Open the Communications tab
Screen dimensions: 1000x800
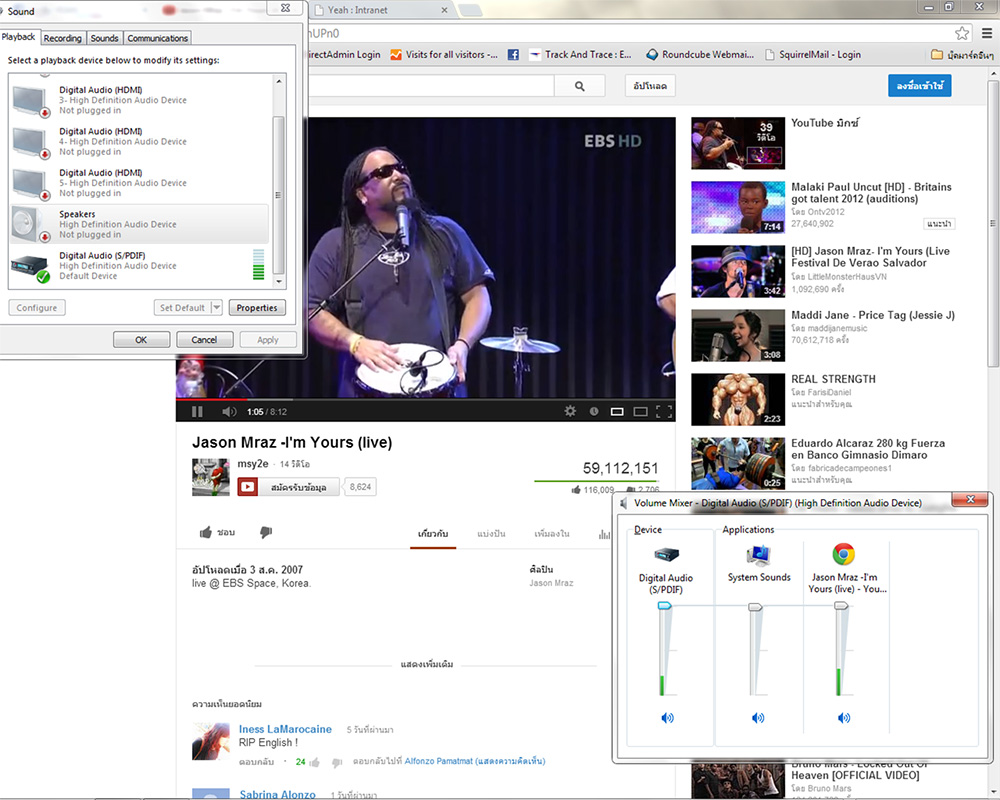point(158,38)
